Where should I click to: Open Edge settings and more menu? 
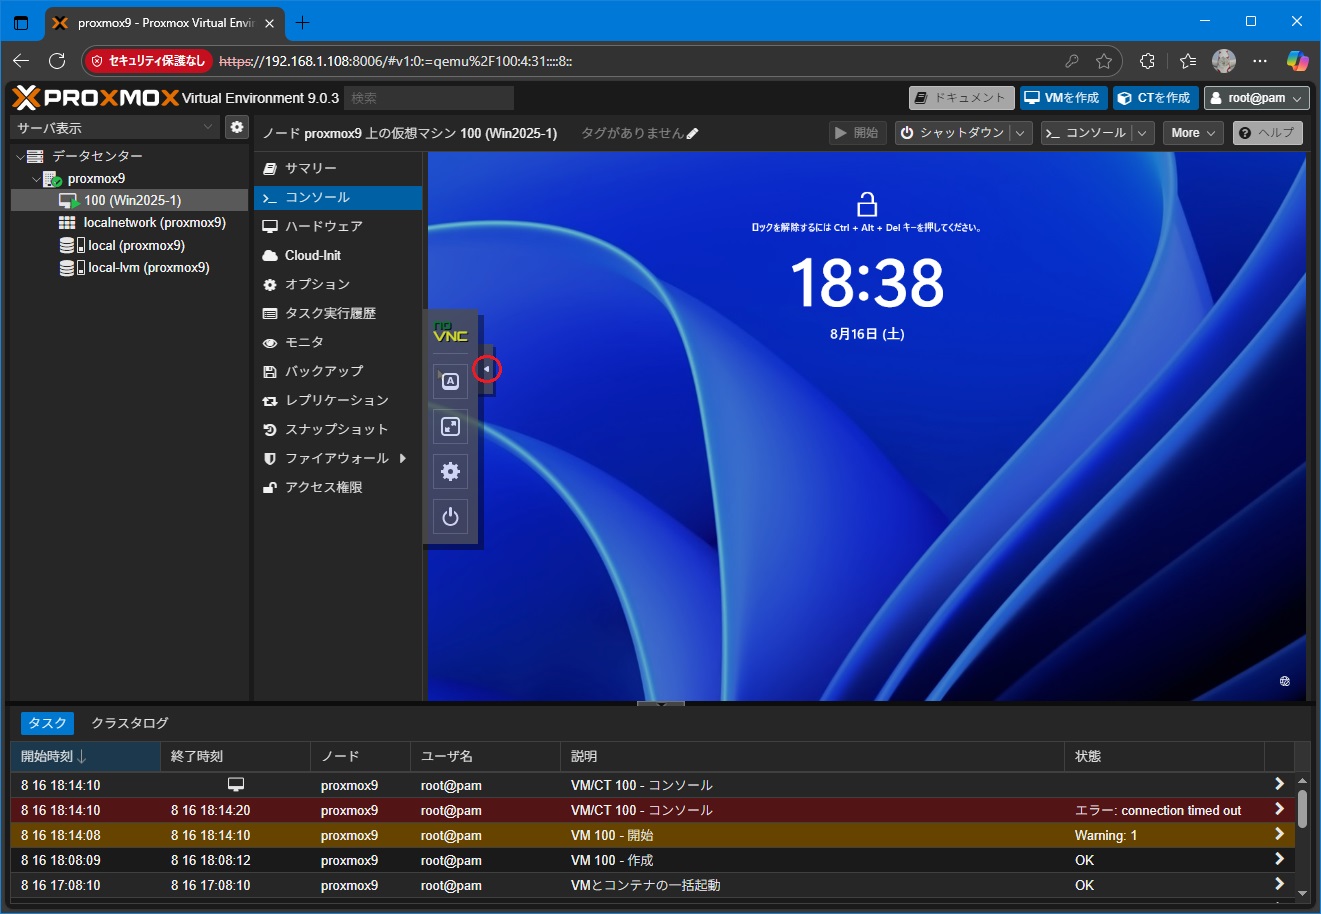click(1260, 61)
